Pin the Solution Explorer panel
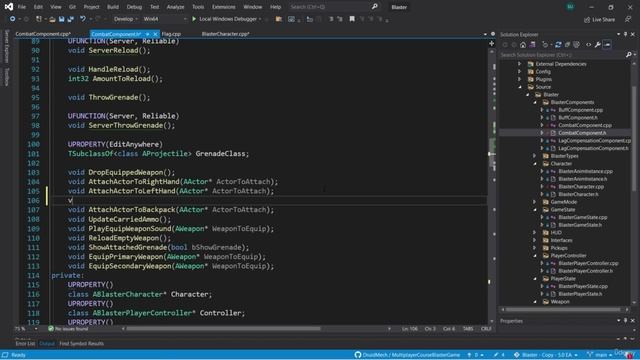640x360 pixels. click(x=625, y=35)
